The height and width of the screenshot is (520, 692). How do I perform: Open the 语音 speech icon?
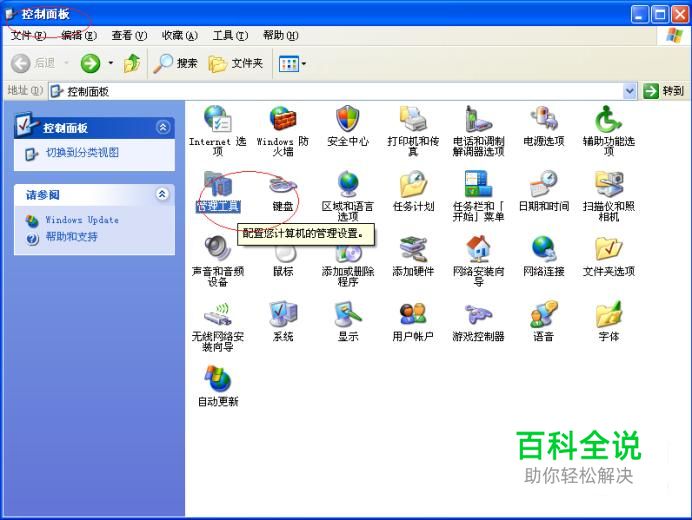pyautogui.click(x=544, y=314)
